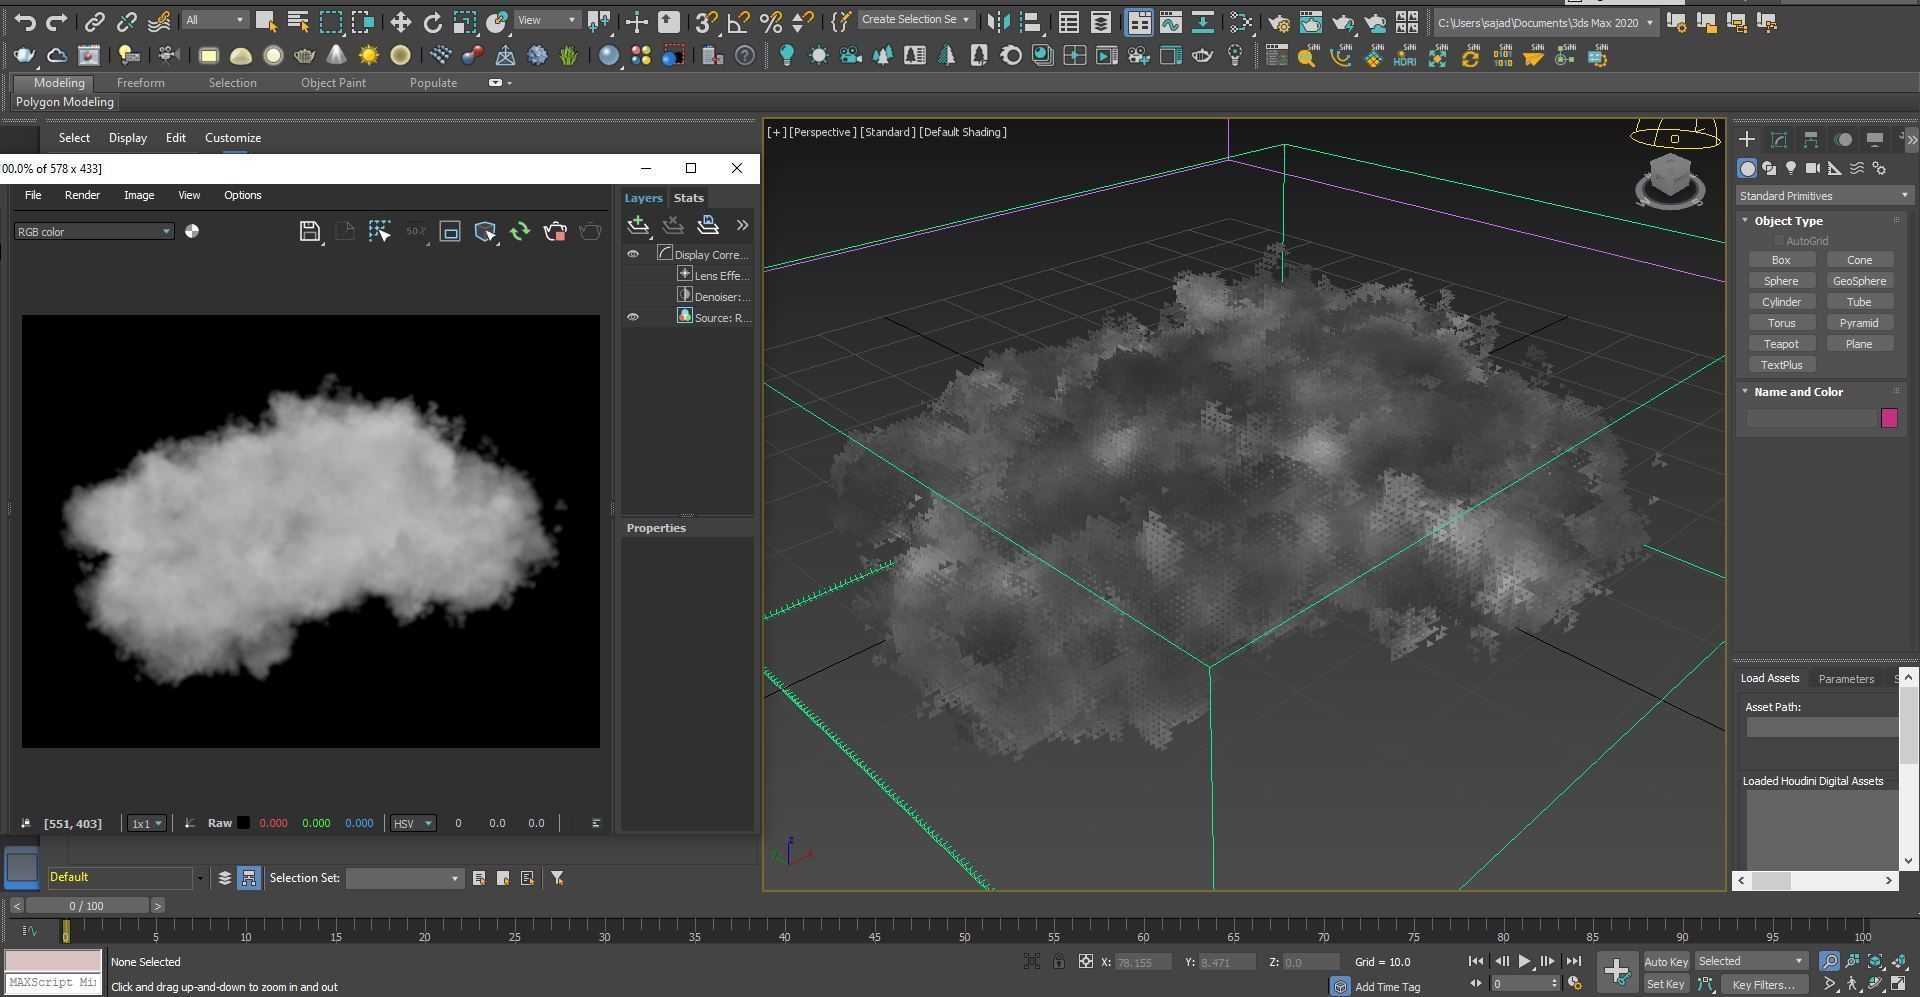This screenshot has height=997, width=1920.
Task: Toggle the selection lock padlock icon
Action: [1058, 962]
